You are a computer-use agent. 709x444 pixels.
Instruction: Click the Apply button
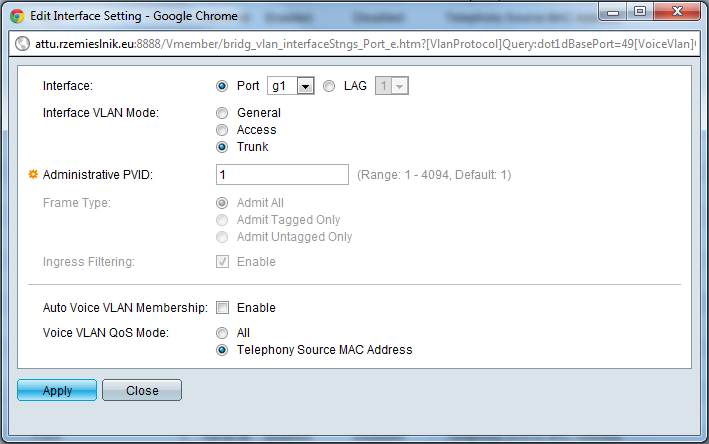pos(57,391)
